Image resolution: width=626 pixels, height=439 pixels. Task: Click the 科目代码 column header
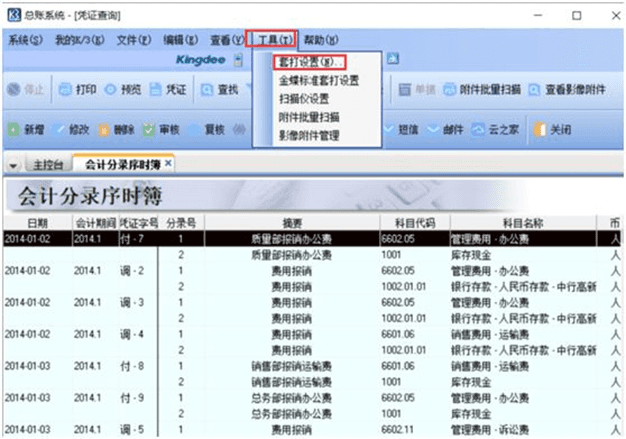(415, 223)
